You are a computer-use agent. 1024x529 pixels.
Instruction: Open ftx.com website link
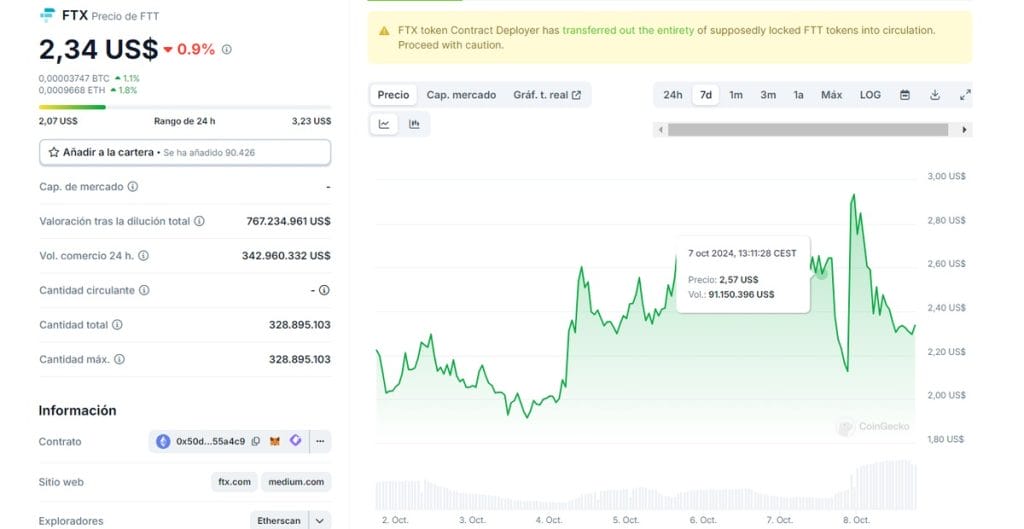tap(234, 482)
